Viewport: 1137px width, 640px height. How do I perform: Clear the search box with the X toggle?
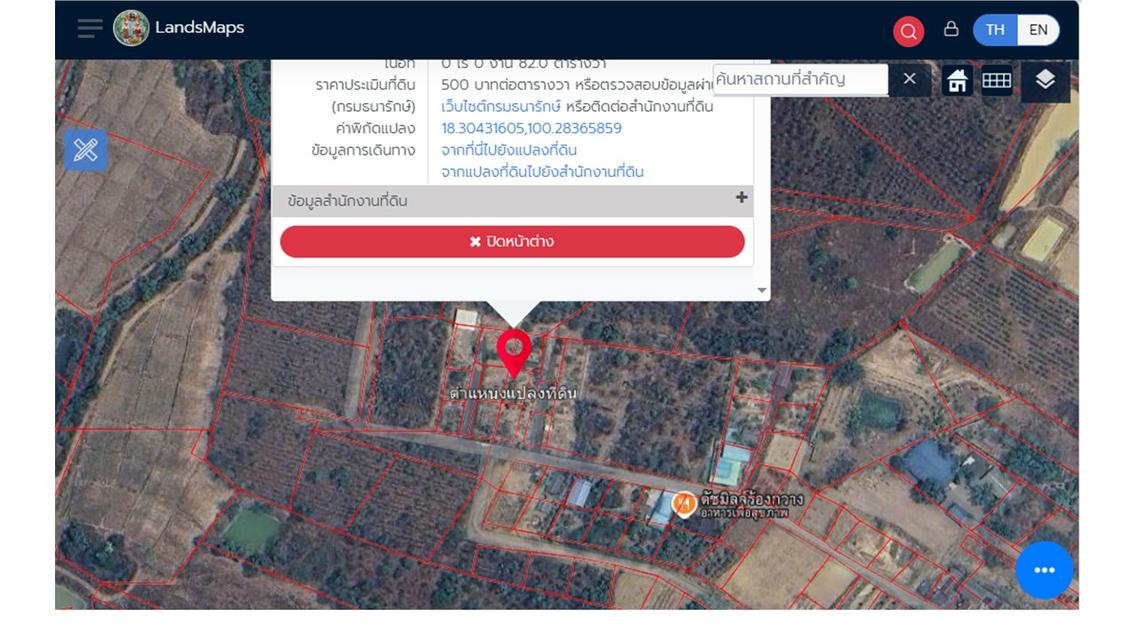point(909,81)
